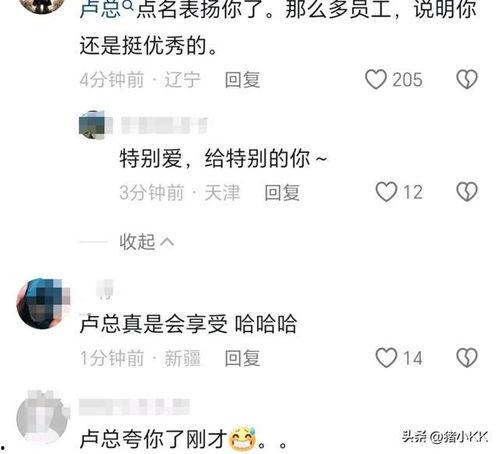Dislike the Xinjiang comment
This screenshot has height=454, width=499.
pos(467,358)
